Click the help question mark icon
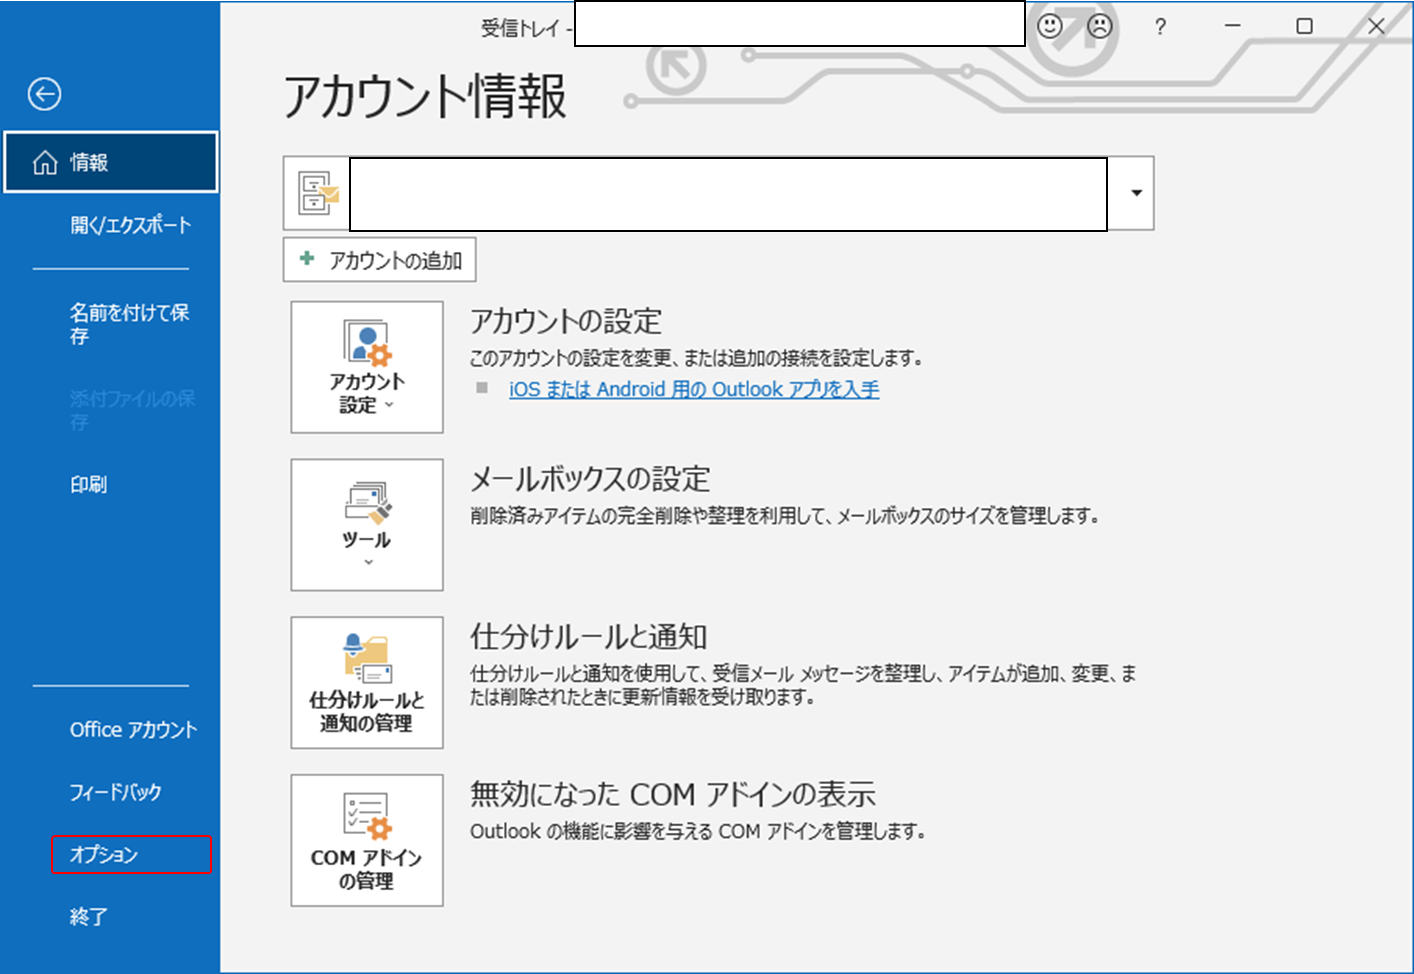Image resolution: width=1414 pixels, height=974 pixels. [x=1159, y=27]
